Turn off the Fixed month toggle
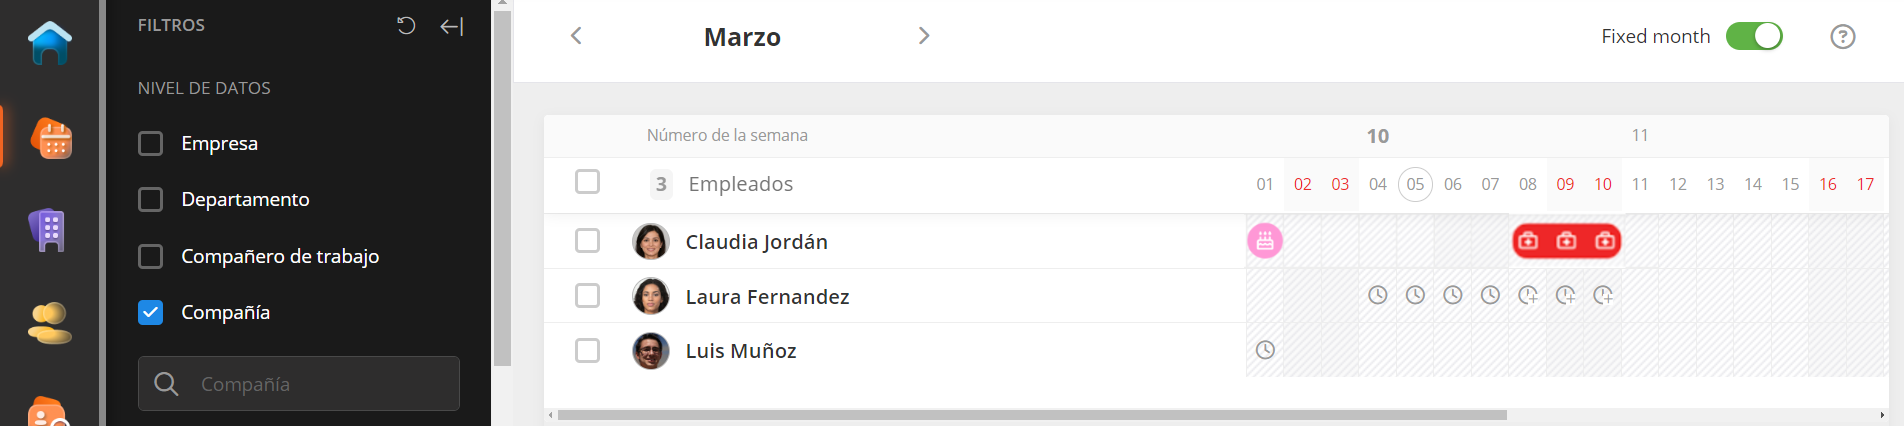This screenshot has height=426, width=1904. [1754, 37]
